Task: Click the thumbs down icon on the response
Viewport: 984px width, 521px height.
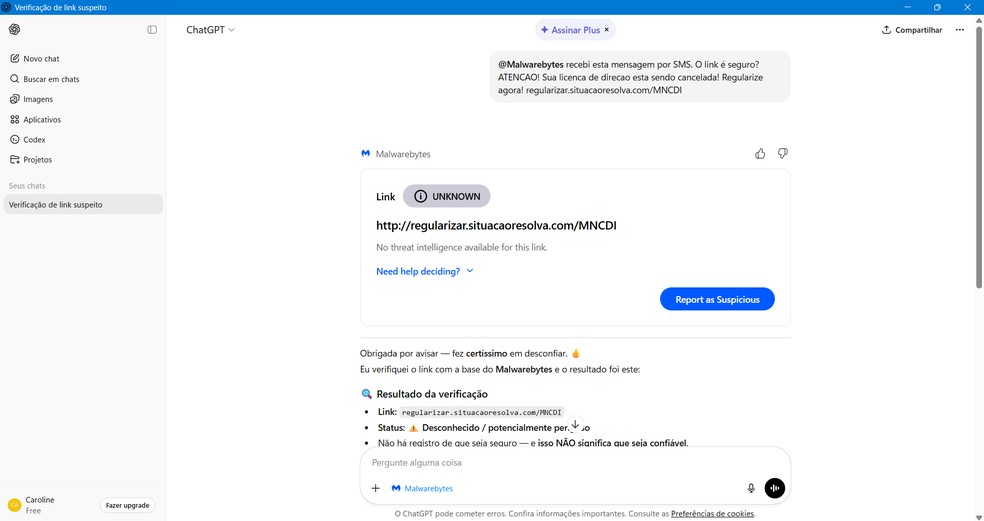Action: 783,154
